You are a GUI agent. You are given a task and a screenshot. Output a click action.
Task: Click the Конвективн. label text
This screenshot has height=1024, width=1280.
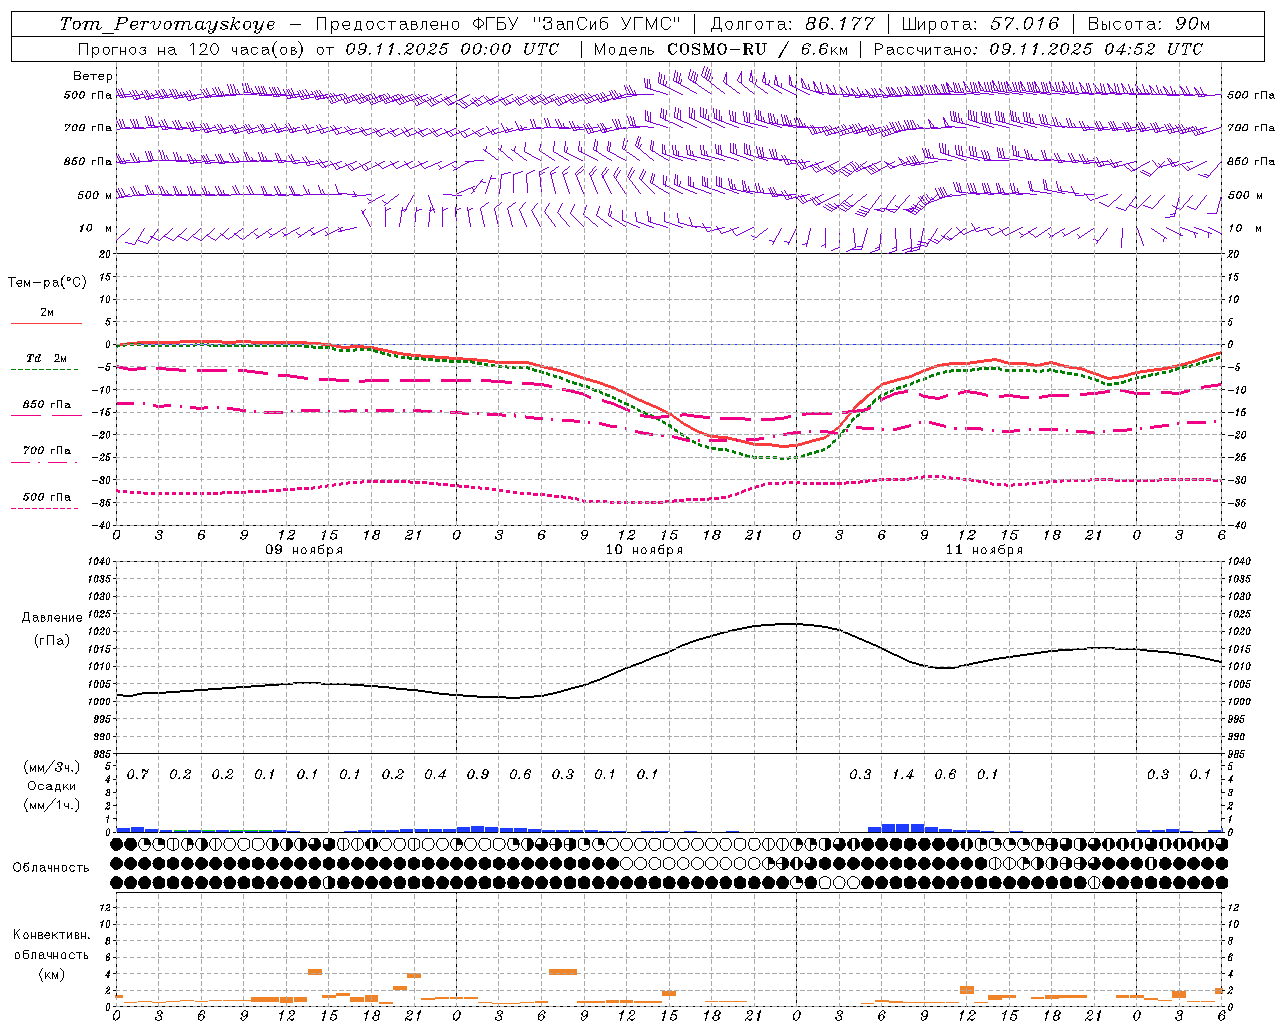click(x=52, y=935)
